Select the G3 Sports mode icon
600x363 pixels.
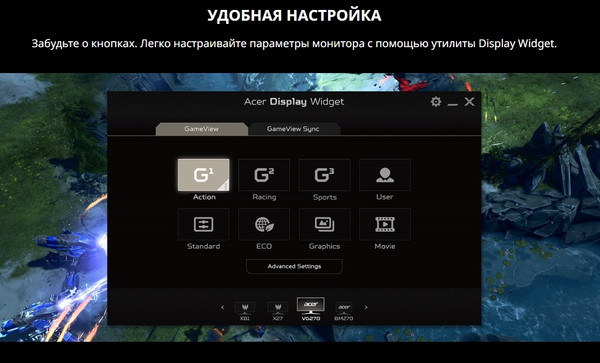[x=324, y=175]
